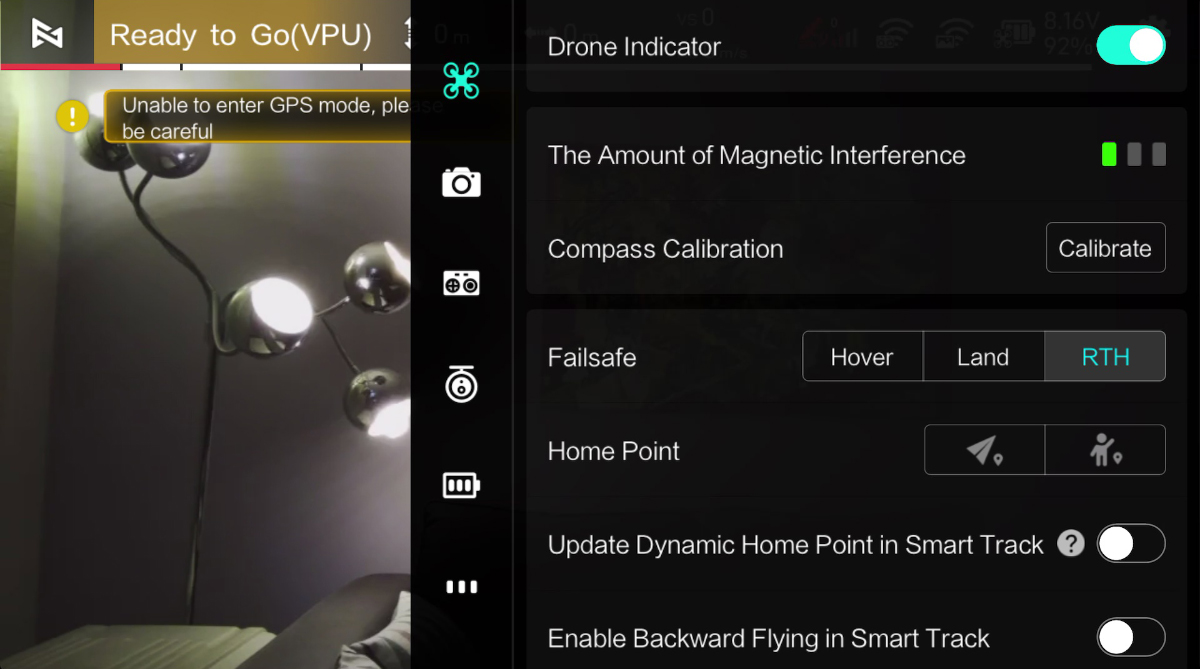The height and width of the screenshot is (669, 1200).
Task: Open the drone flight controller settings tab
Action: coord(461,81)
